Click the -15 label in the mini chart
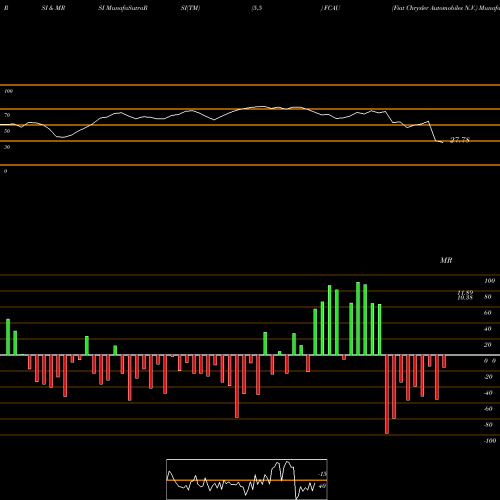 point(322,474)
